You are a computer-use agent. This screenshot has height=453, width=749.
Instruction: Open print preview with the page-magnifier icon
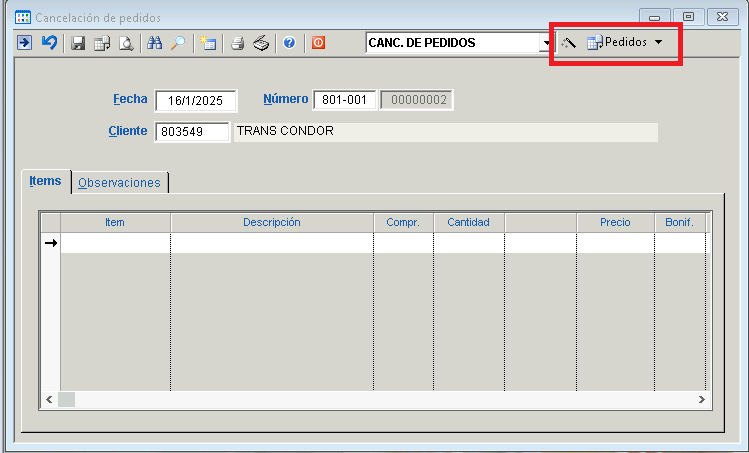point(126,43)
